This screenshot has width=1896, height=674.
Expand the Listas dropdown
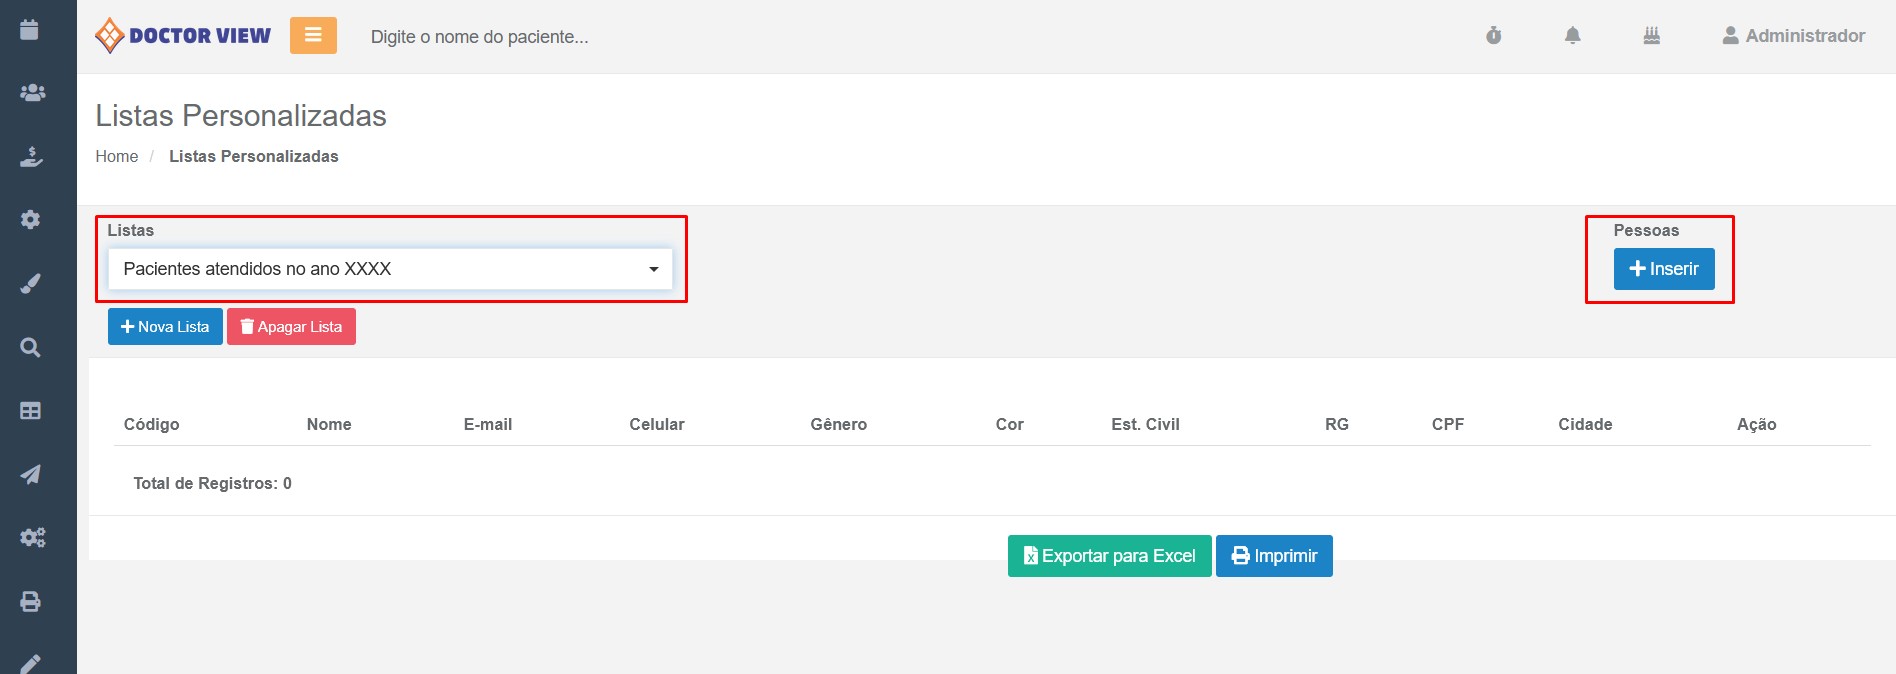pyautogui.click(x=390, y=269)
